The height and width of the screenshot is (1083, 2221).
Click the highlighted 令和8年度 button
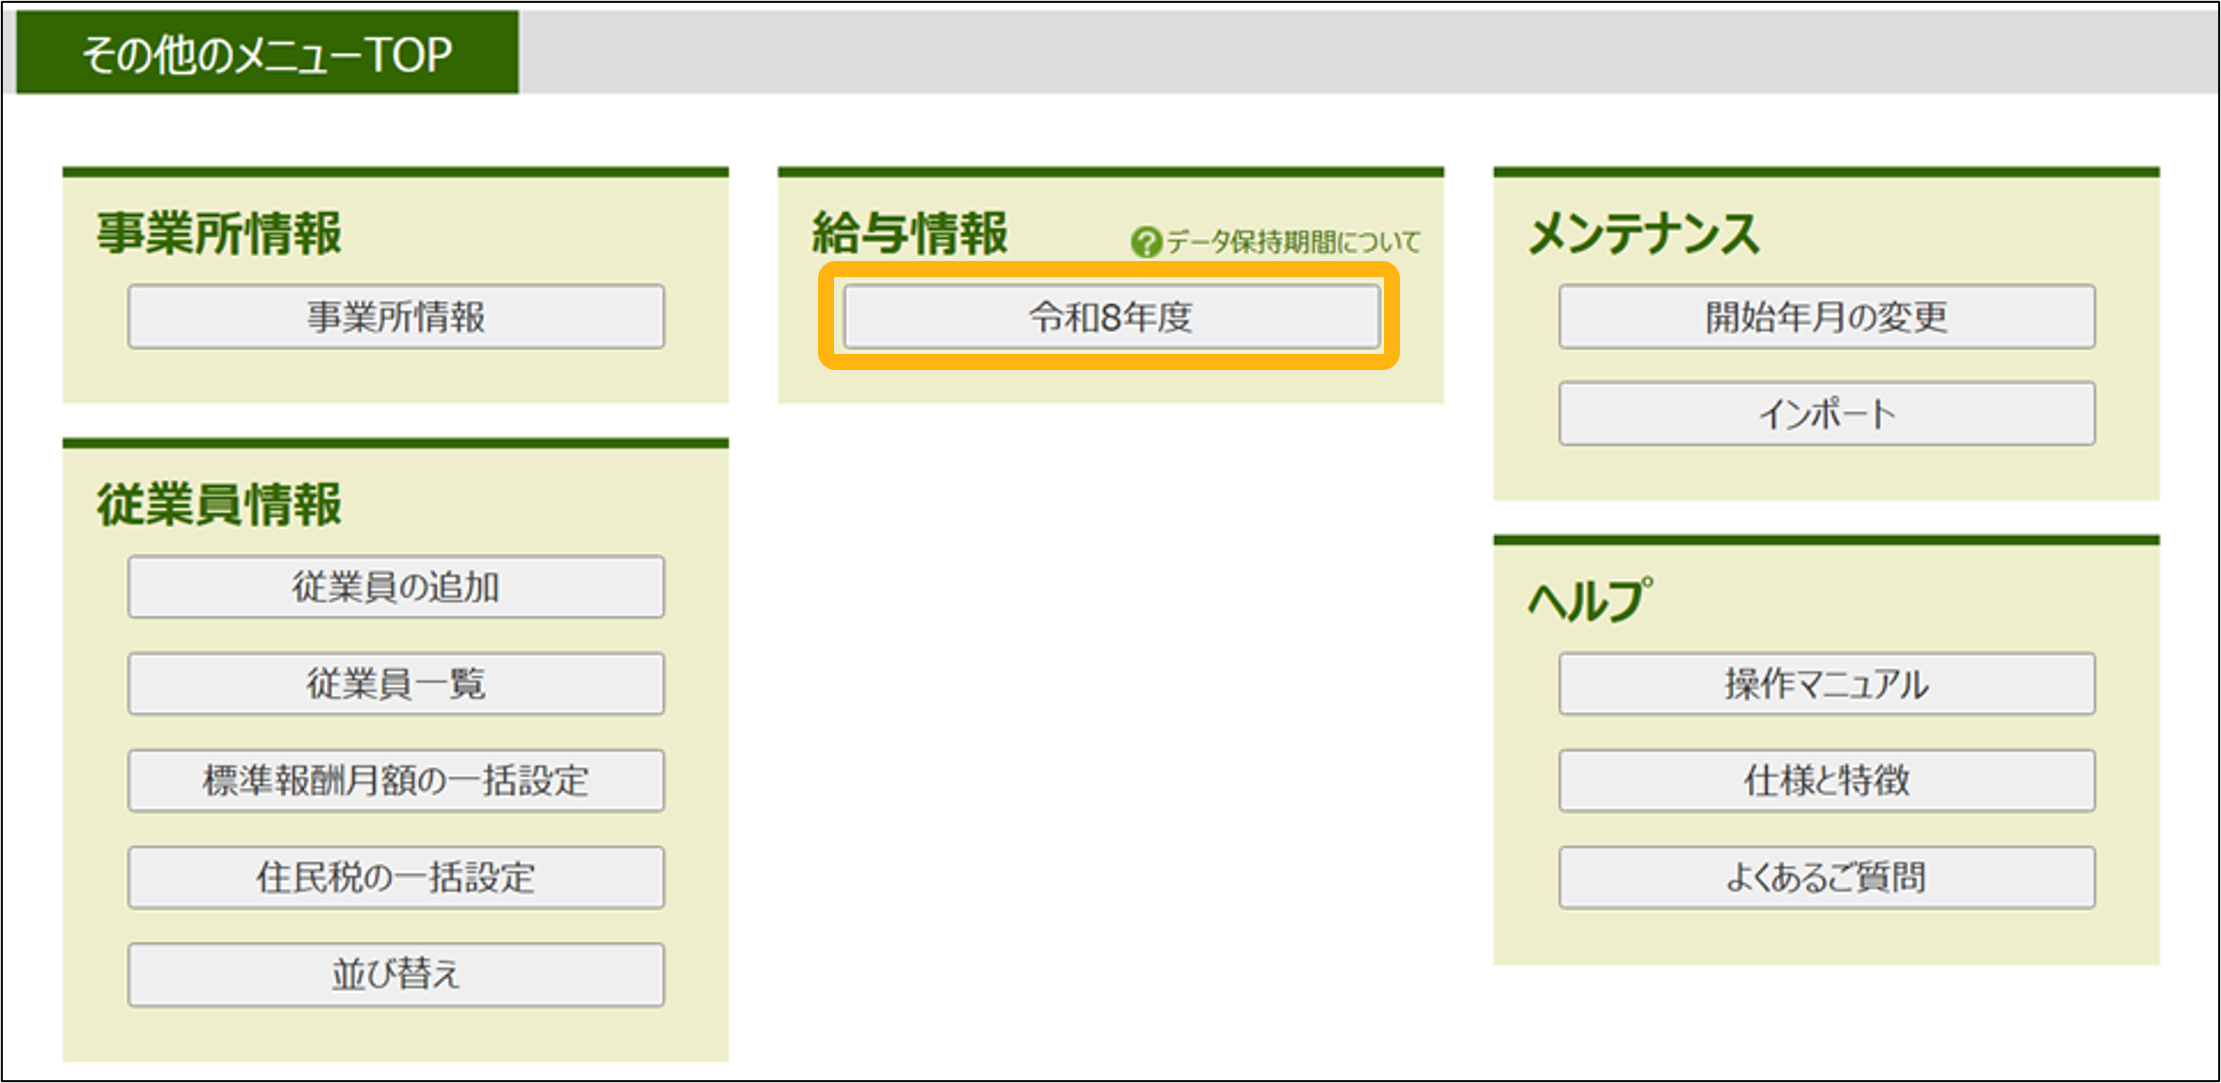(1110, 317)
